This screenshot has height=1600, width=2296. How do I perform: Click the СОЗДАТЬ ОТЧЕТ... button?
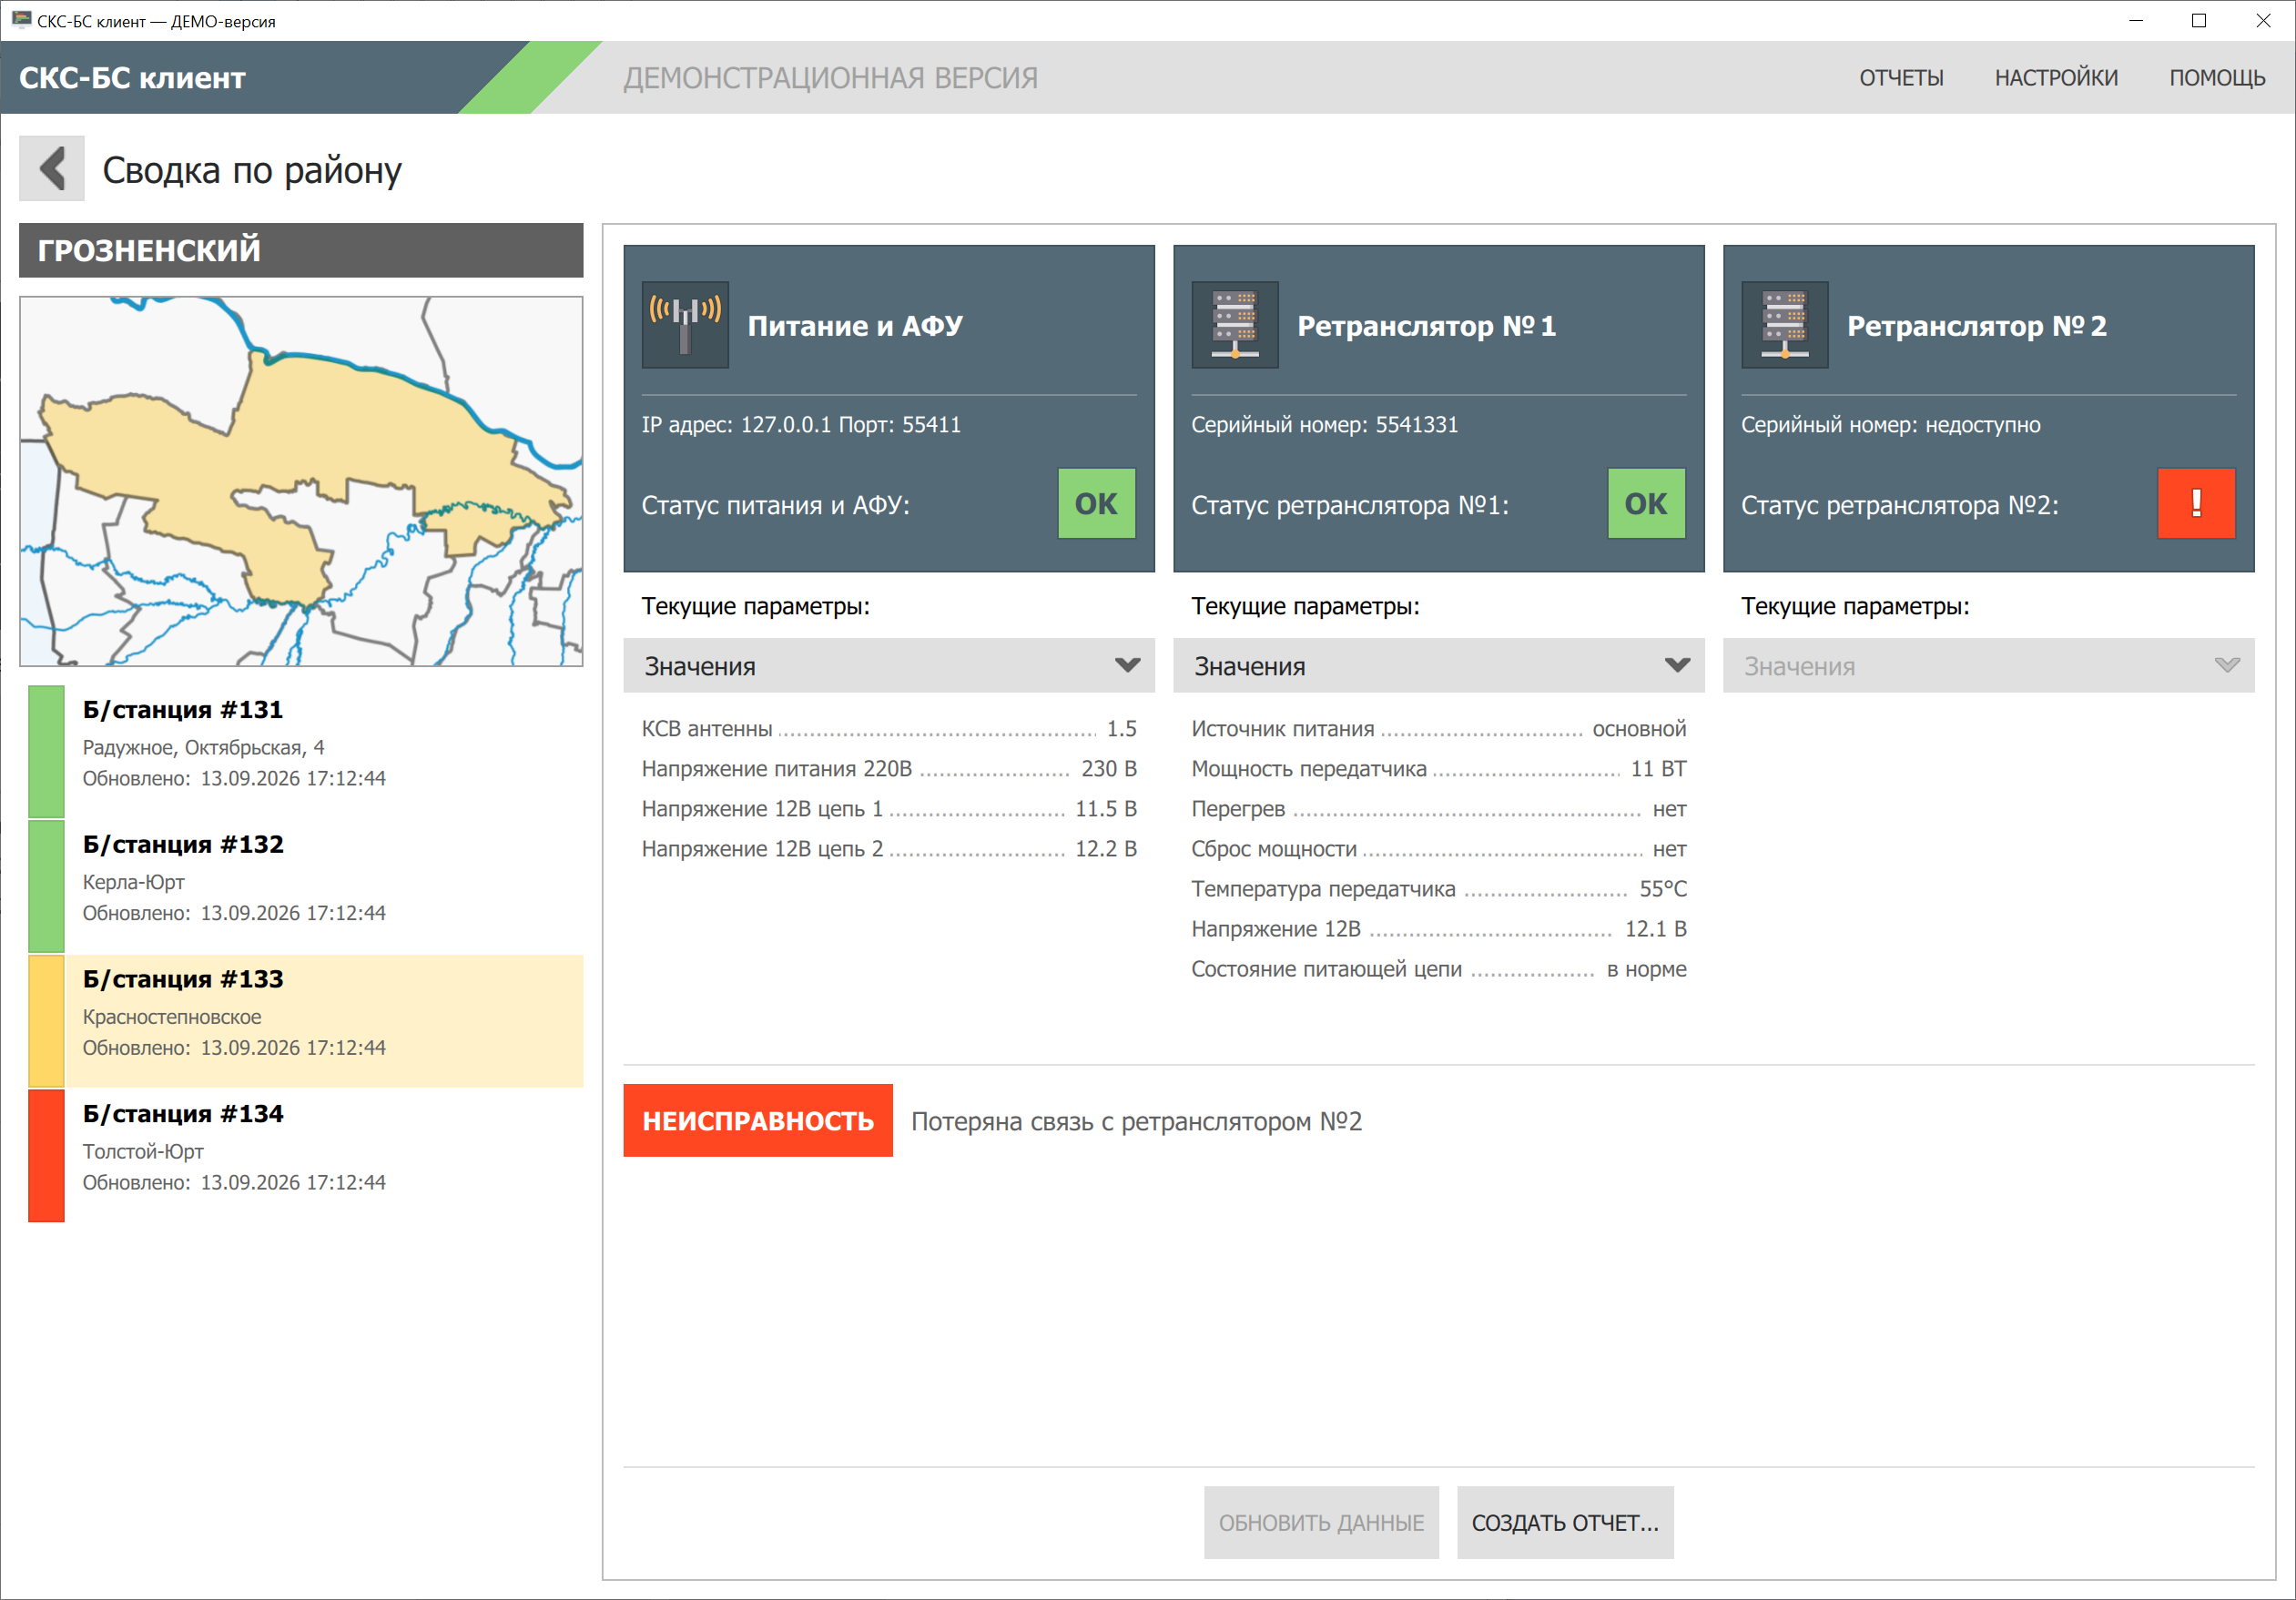[1565, 1522]
